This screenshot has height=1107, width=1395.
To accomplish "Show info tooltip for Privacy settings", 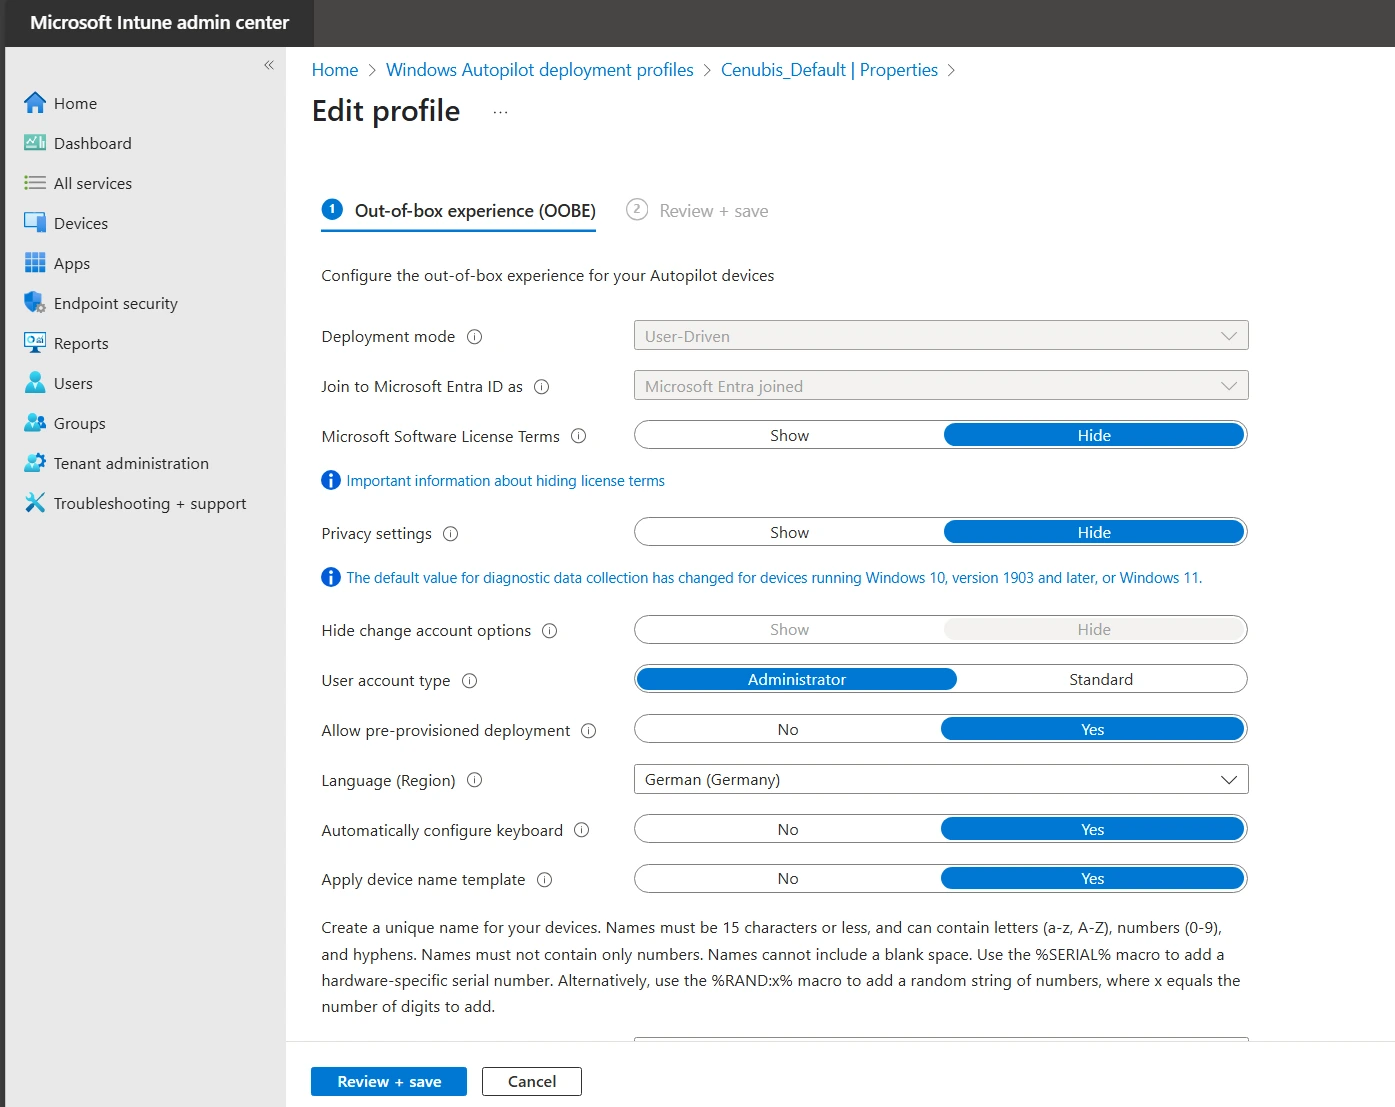I will (451, 534).
